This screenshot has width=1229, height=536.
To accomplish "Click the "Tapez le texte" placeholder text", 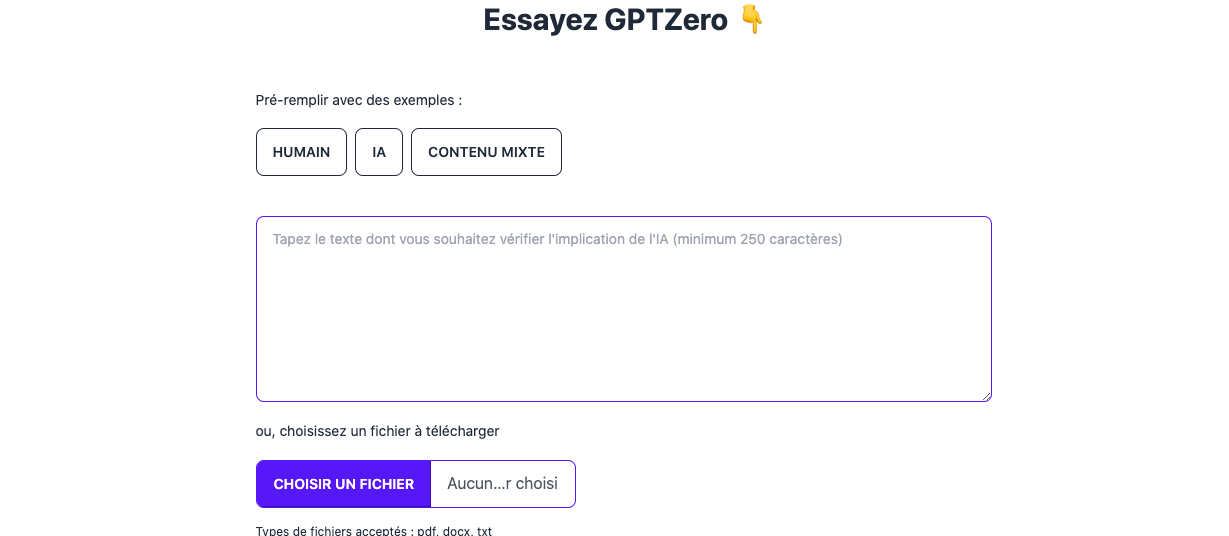I will coord(320,240).
